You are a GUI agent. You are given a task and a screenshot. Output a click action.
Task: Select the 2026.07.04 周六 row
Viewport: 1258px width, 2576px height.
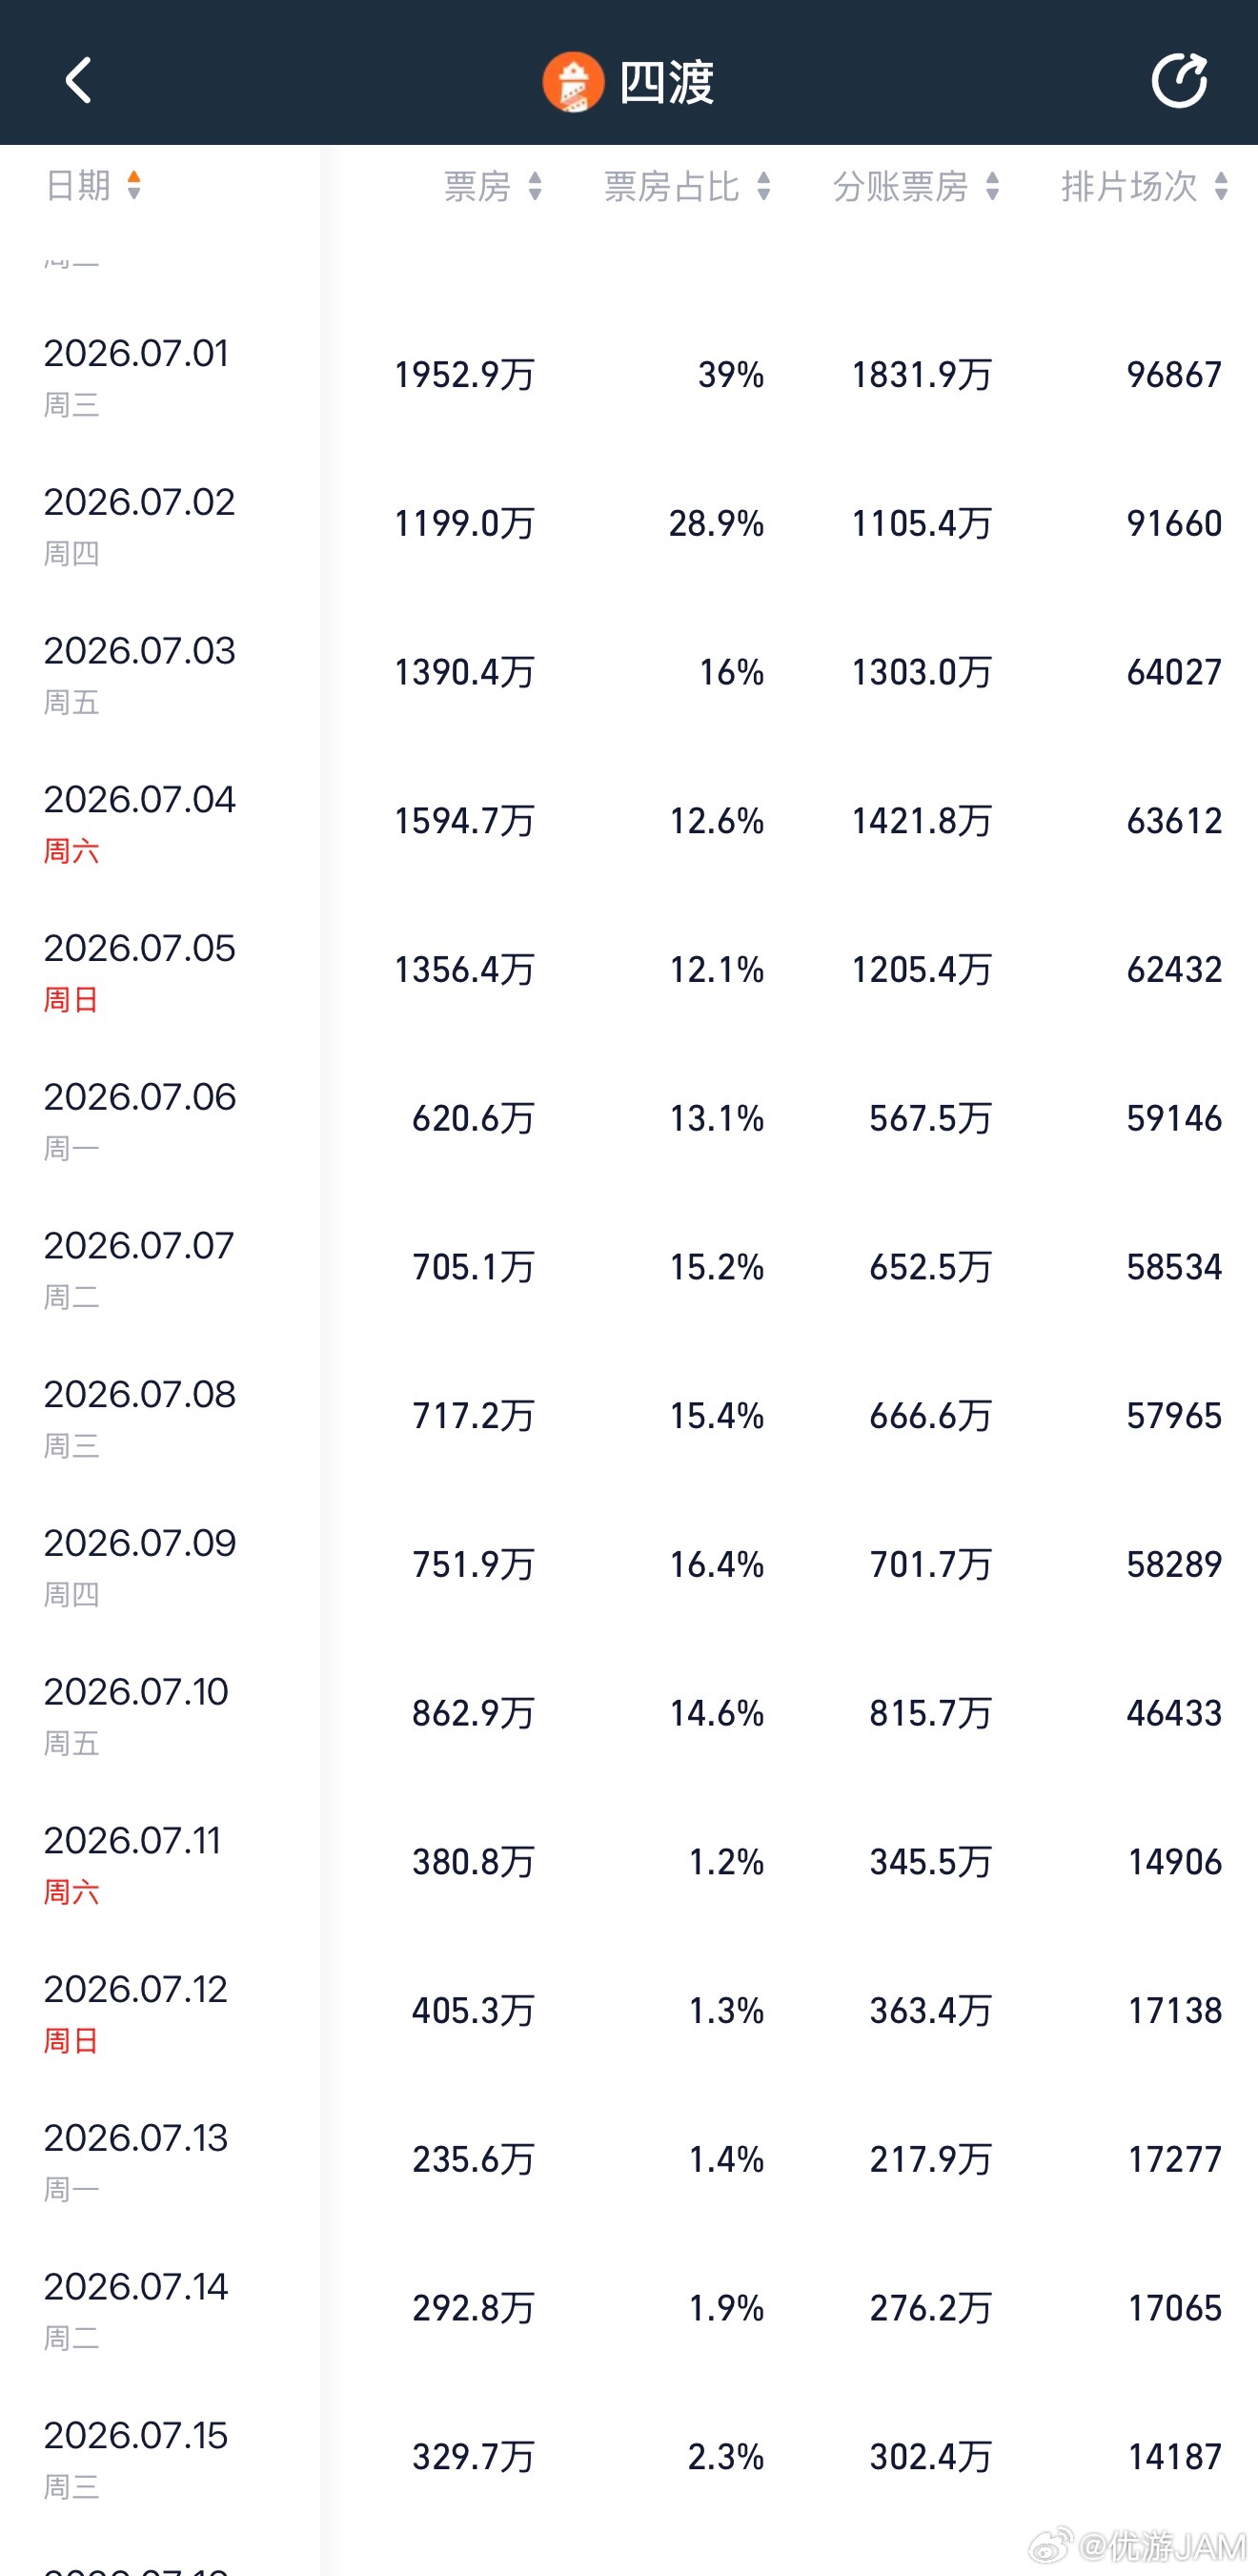(629, 821)
